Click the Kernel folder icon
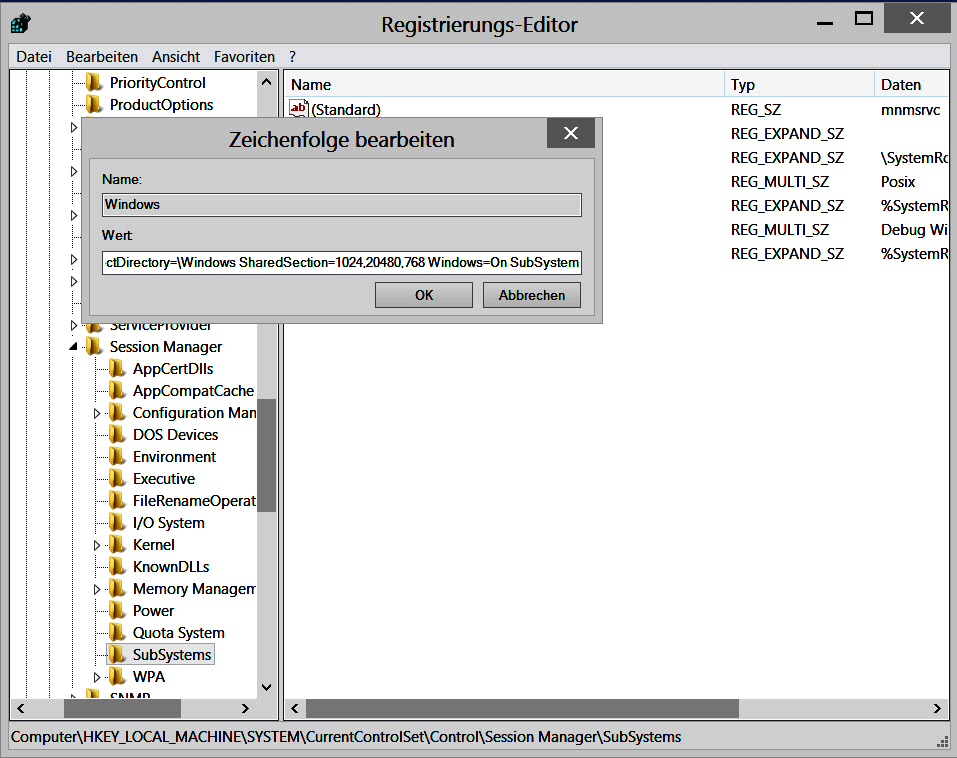The height and width of the screenshot is (758, 957). 117,544
